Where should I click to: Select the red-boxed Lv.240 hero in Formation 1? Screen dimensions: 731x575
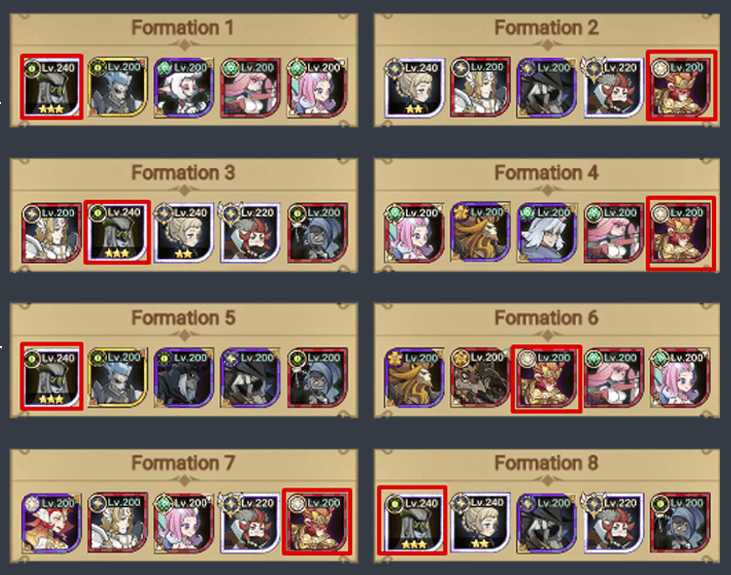52,87
